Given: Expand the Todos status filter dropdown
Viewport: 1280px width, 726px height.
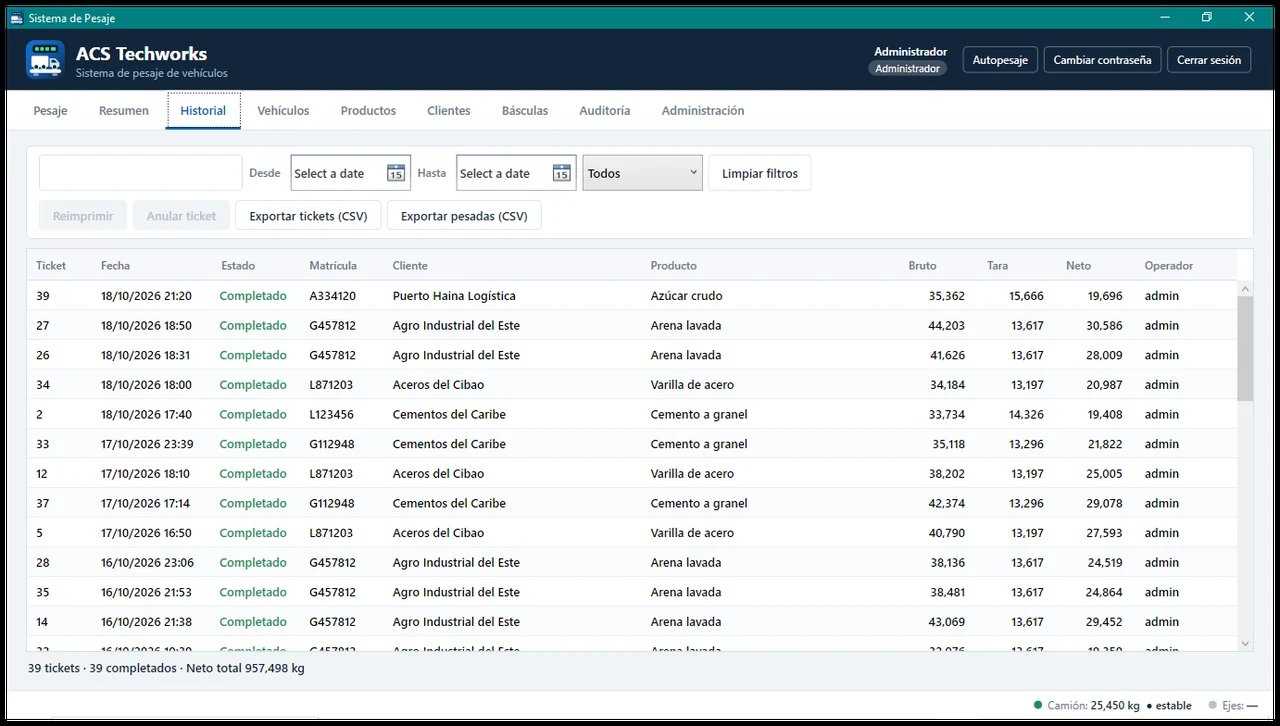Looking at the screenshot, I should coord(642,173).
